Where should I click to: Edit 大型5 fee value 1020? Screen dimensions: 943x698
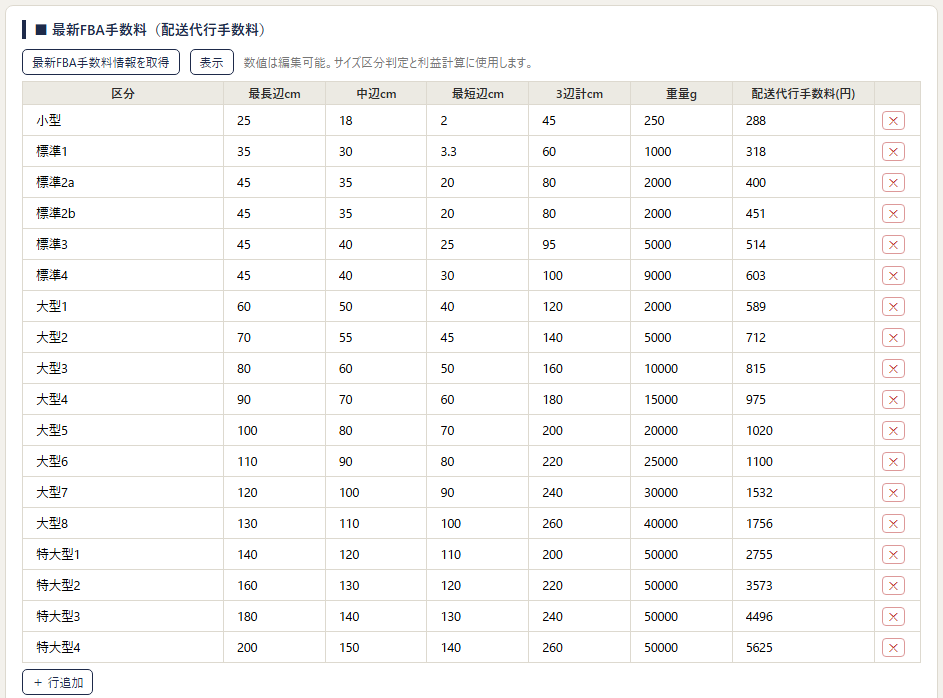tap(803, 430)
